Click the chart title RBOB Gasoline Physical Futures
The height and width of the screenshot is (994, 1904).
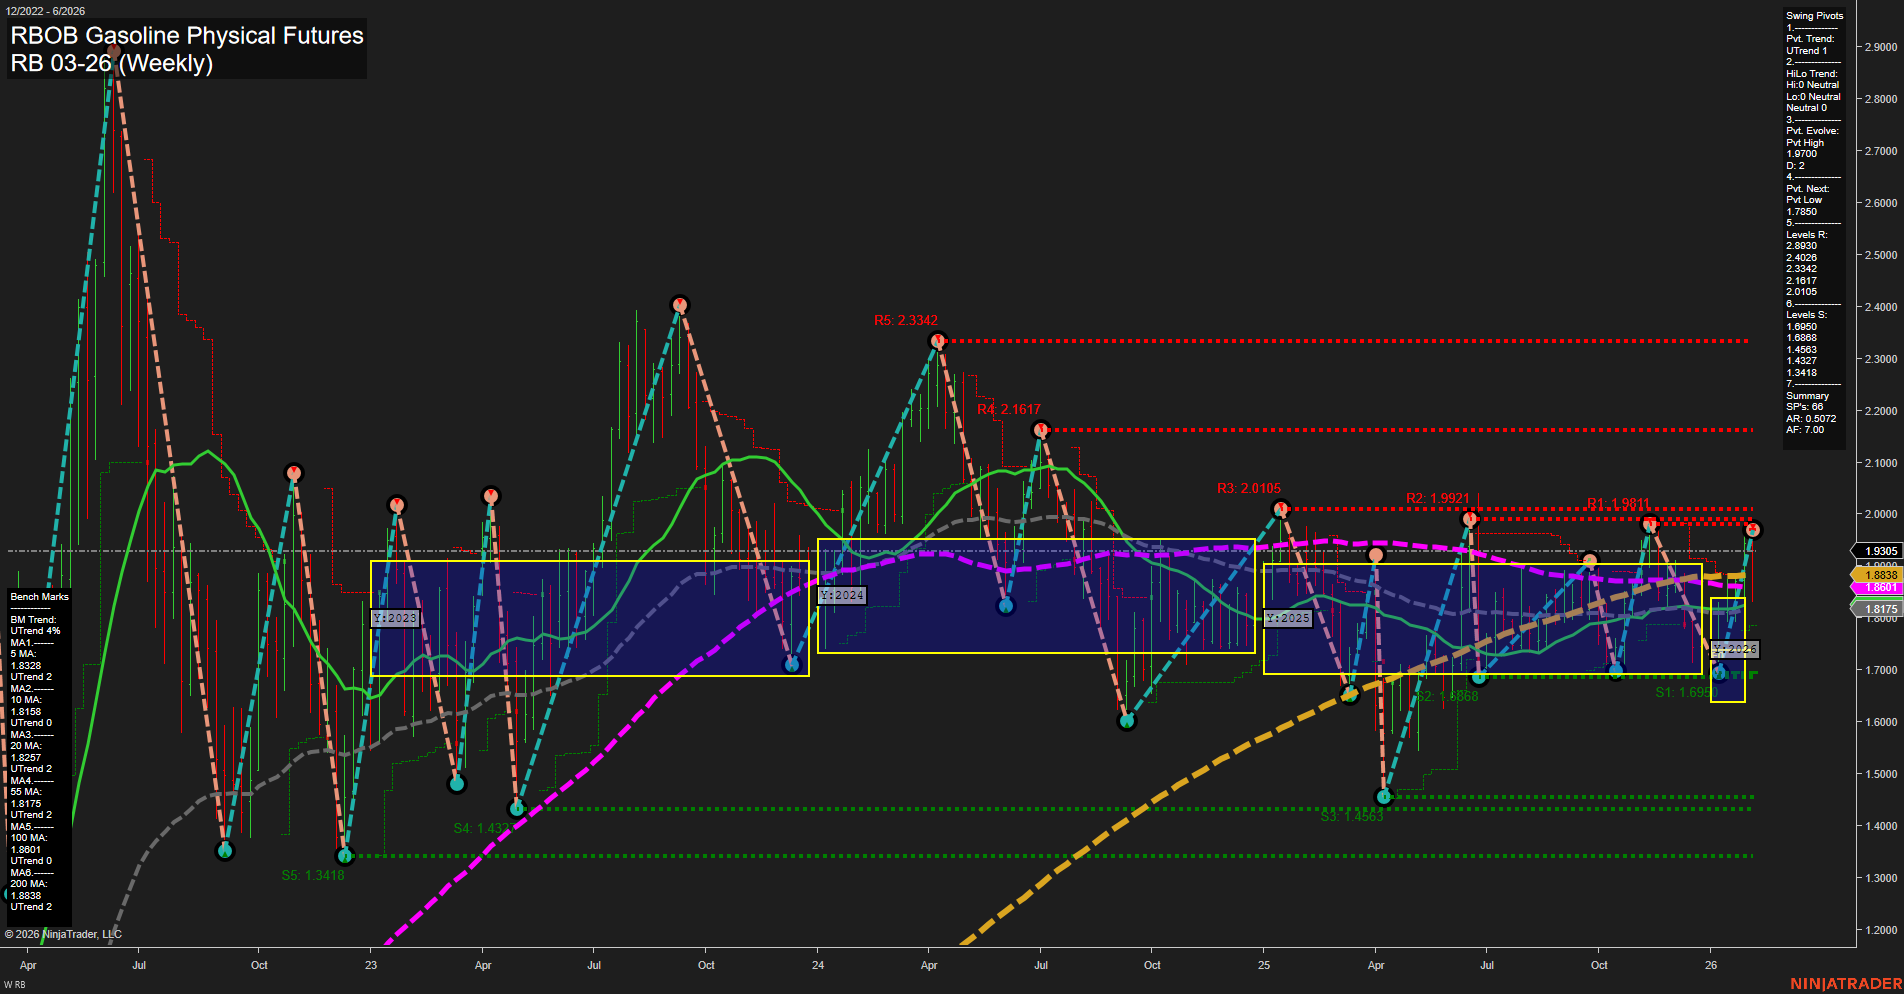[186, 36]
